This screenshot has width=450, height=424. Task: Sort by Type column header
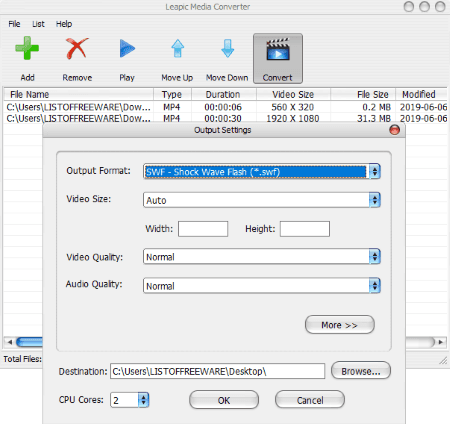(x=172, y=94)
